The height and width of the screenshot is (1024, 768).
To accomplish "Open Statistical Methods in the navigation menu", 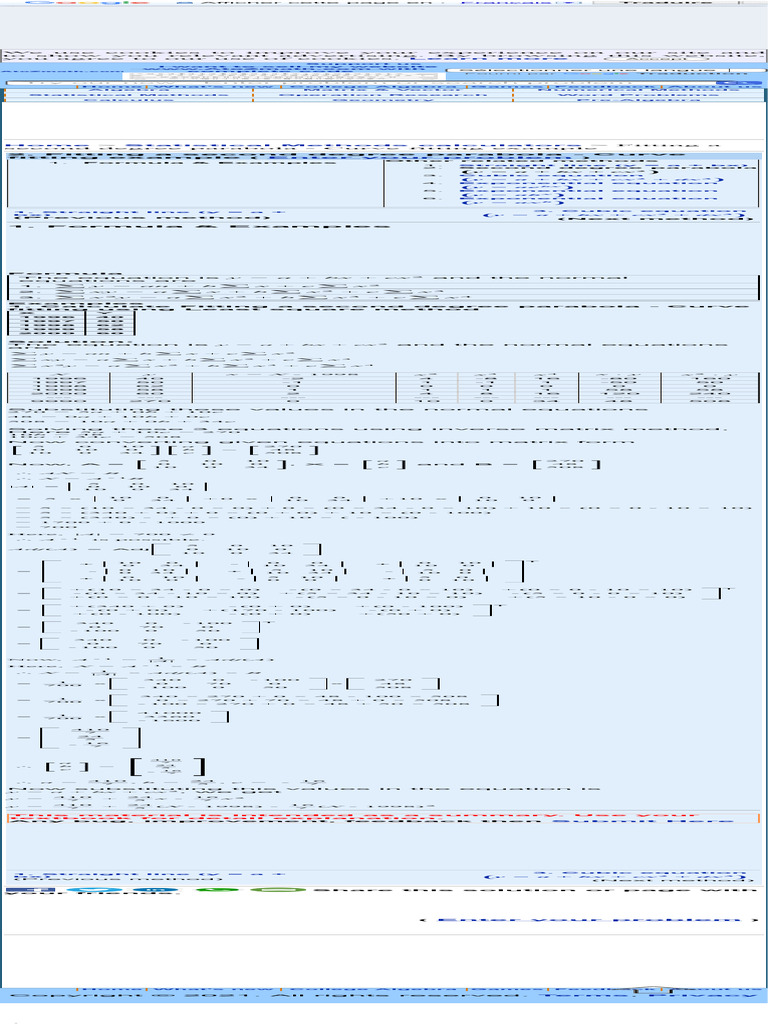I will [x=129, y=95].
